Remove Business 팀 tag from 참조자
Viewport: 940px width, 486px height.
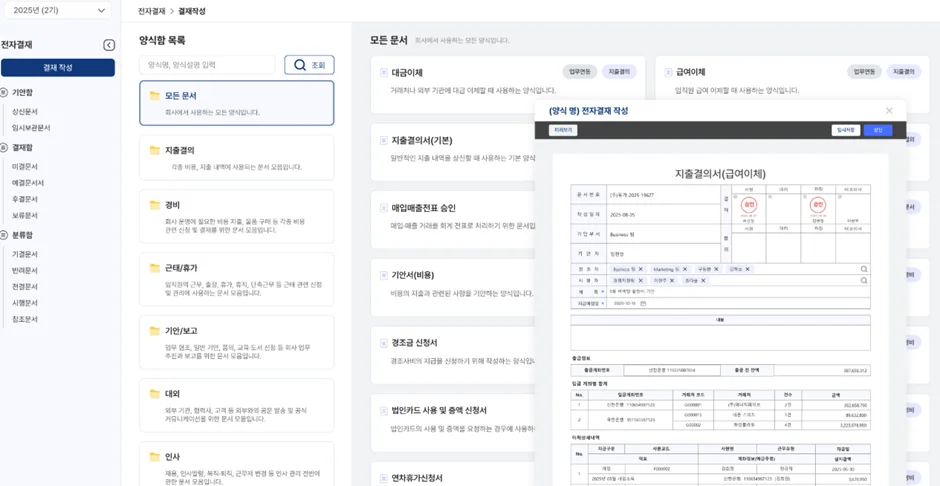tap(641, 270)
